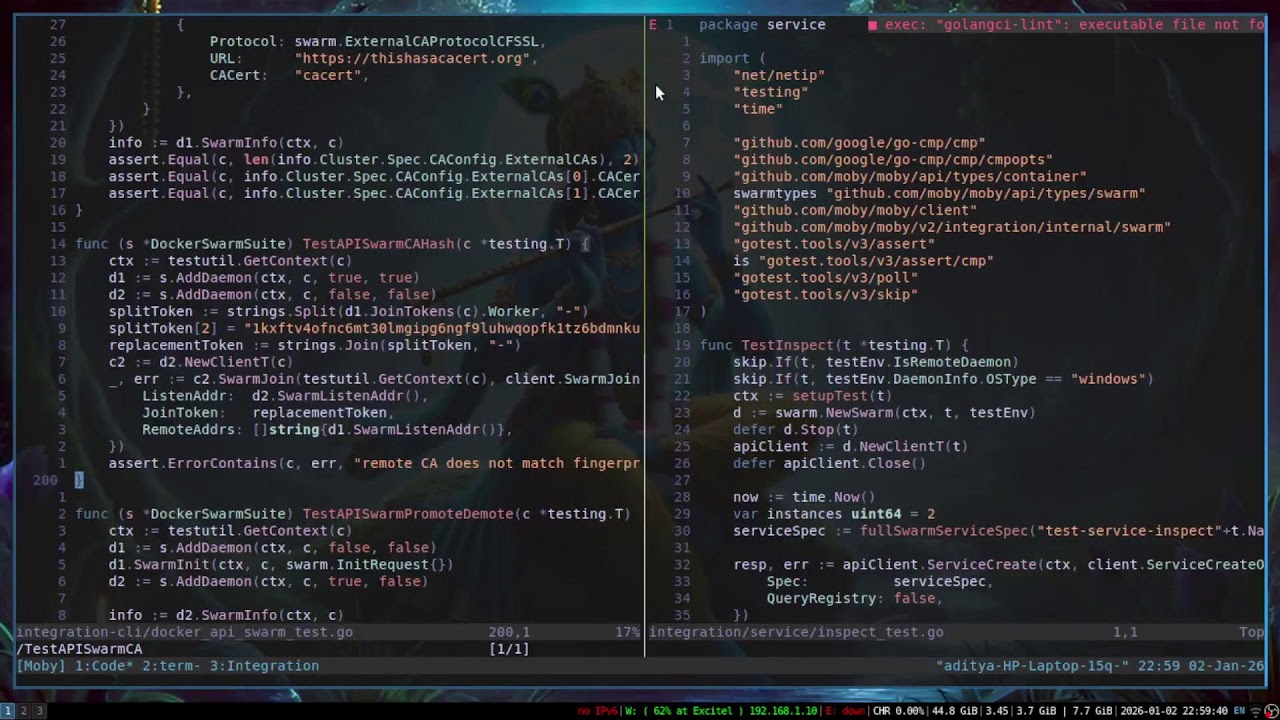Screen dimensions: 1280x720
Task: Click the "now := time.Now()" line
Action: coord(804,497)
